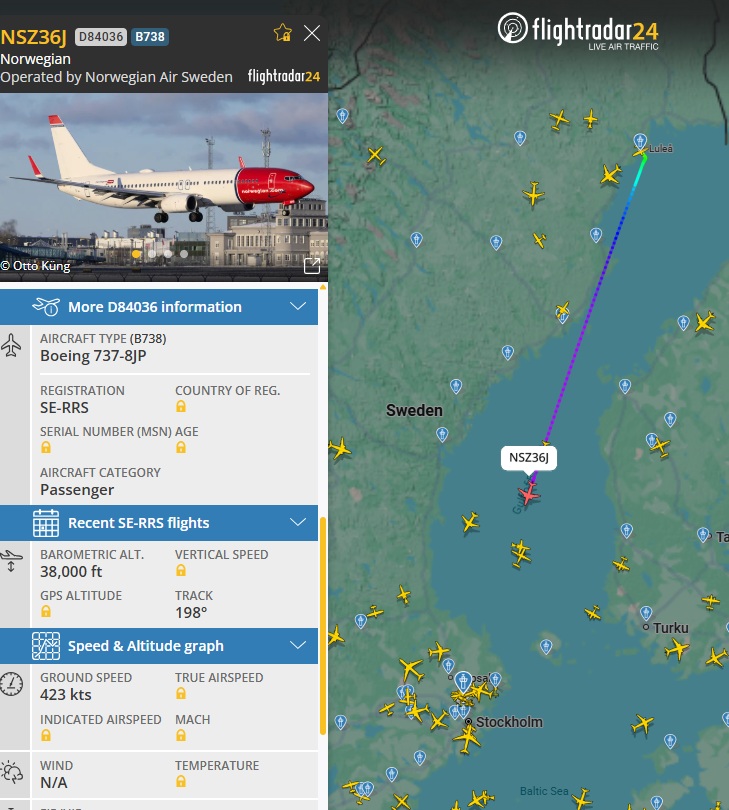This screenshot has width=729, height=810.
Task: Click the B738 aircraft type badge
Action: 150,37
